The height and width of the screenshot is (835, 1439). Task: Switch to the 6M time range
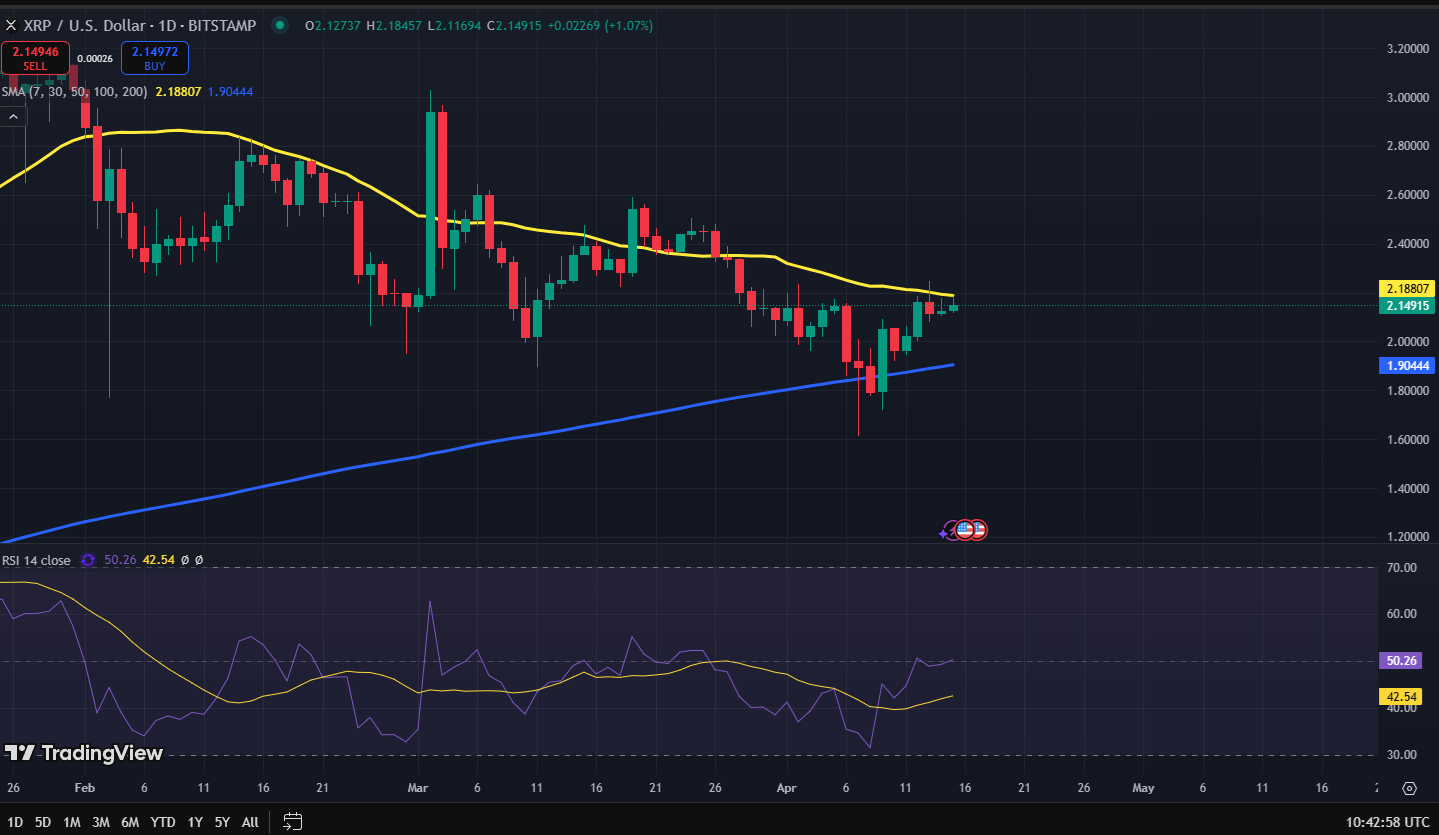point(130,822)
